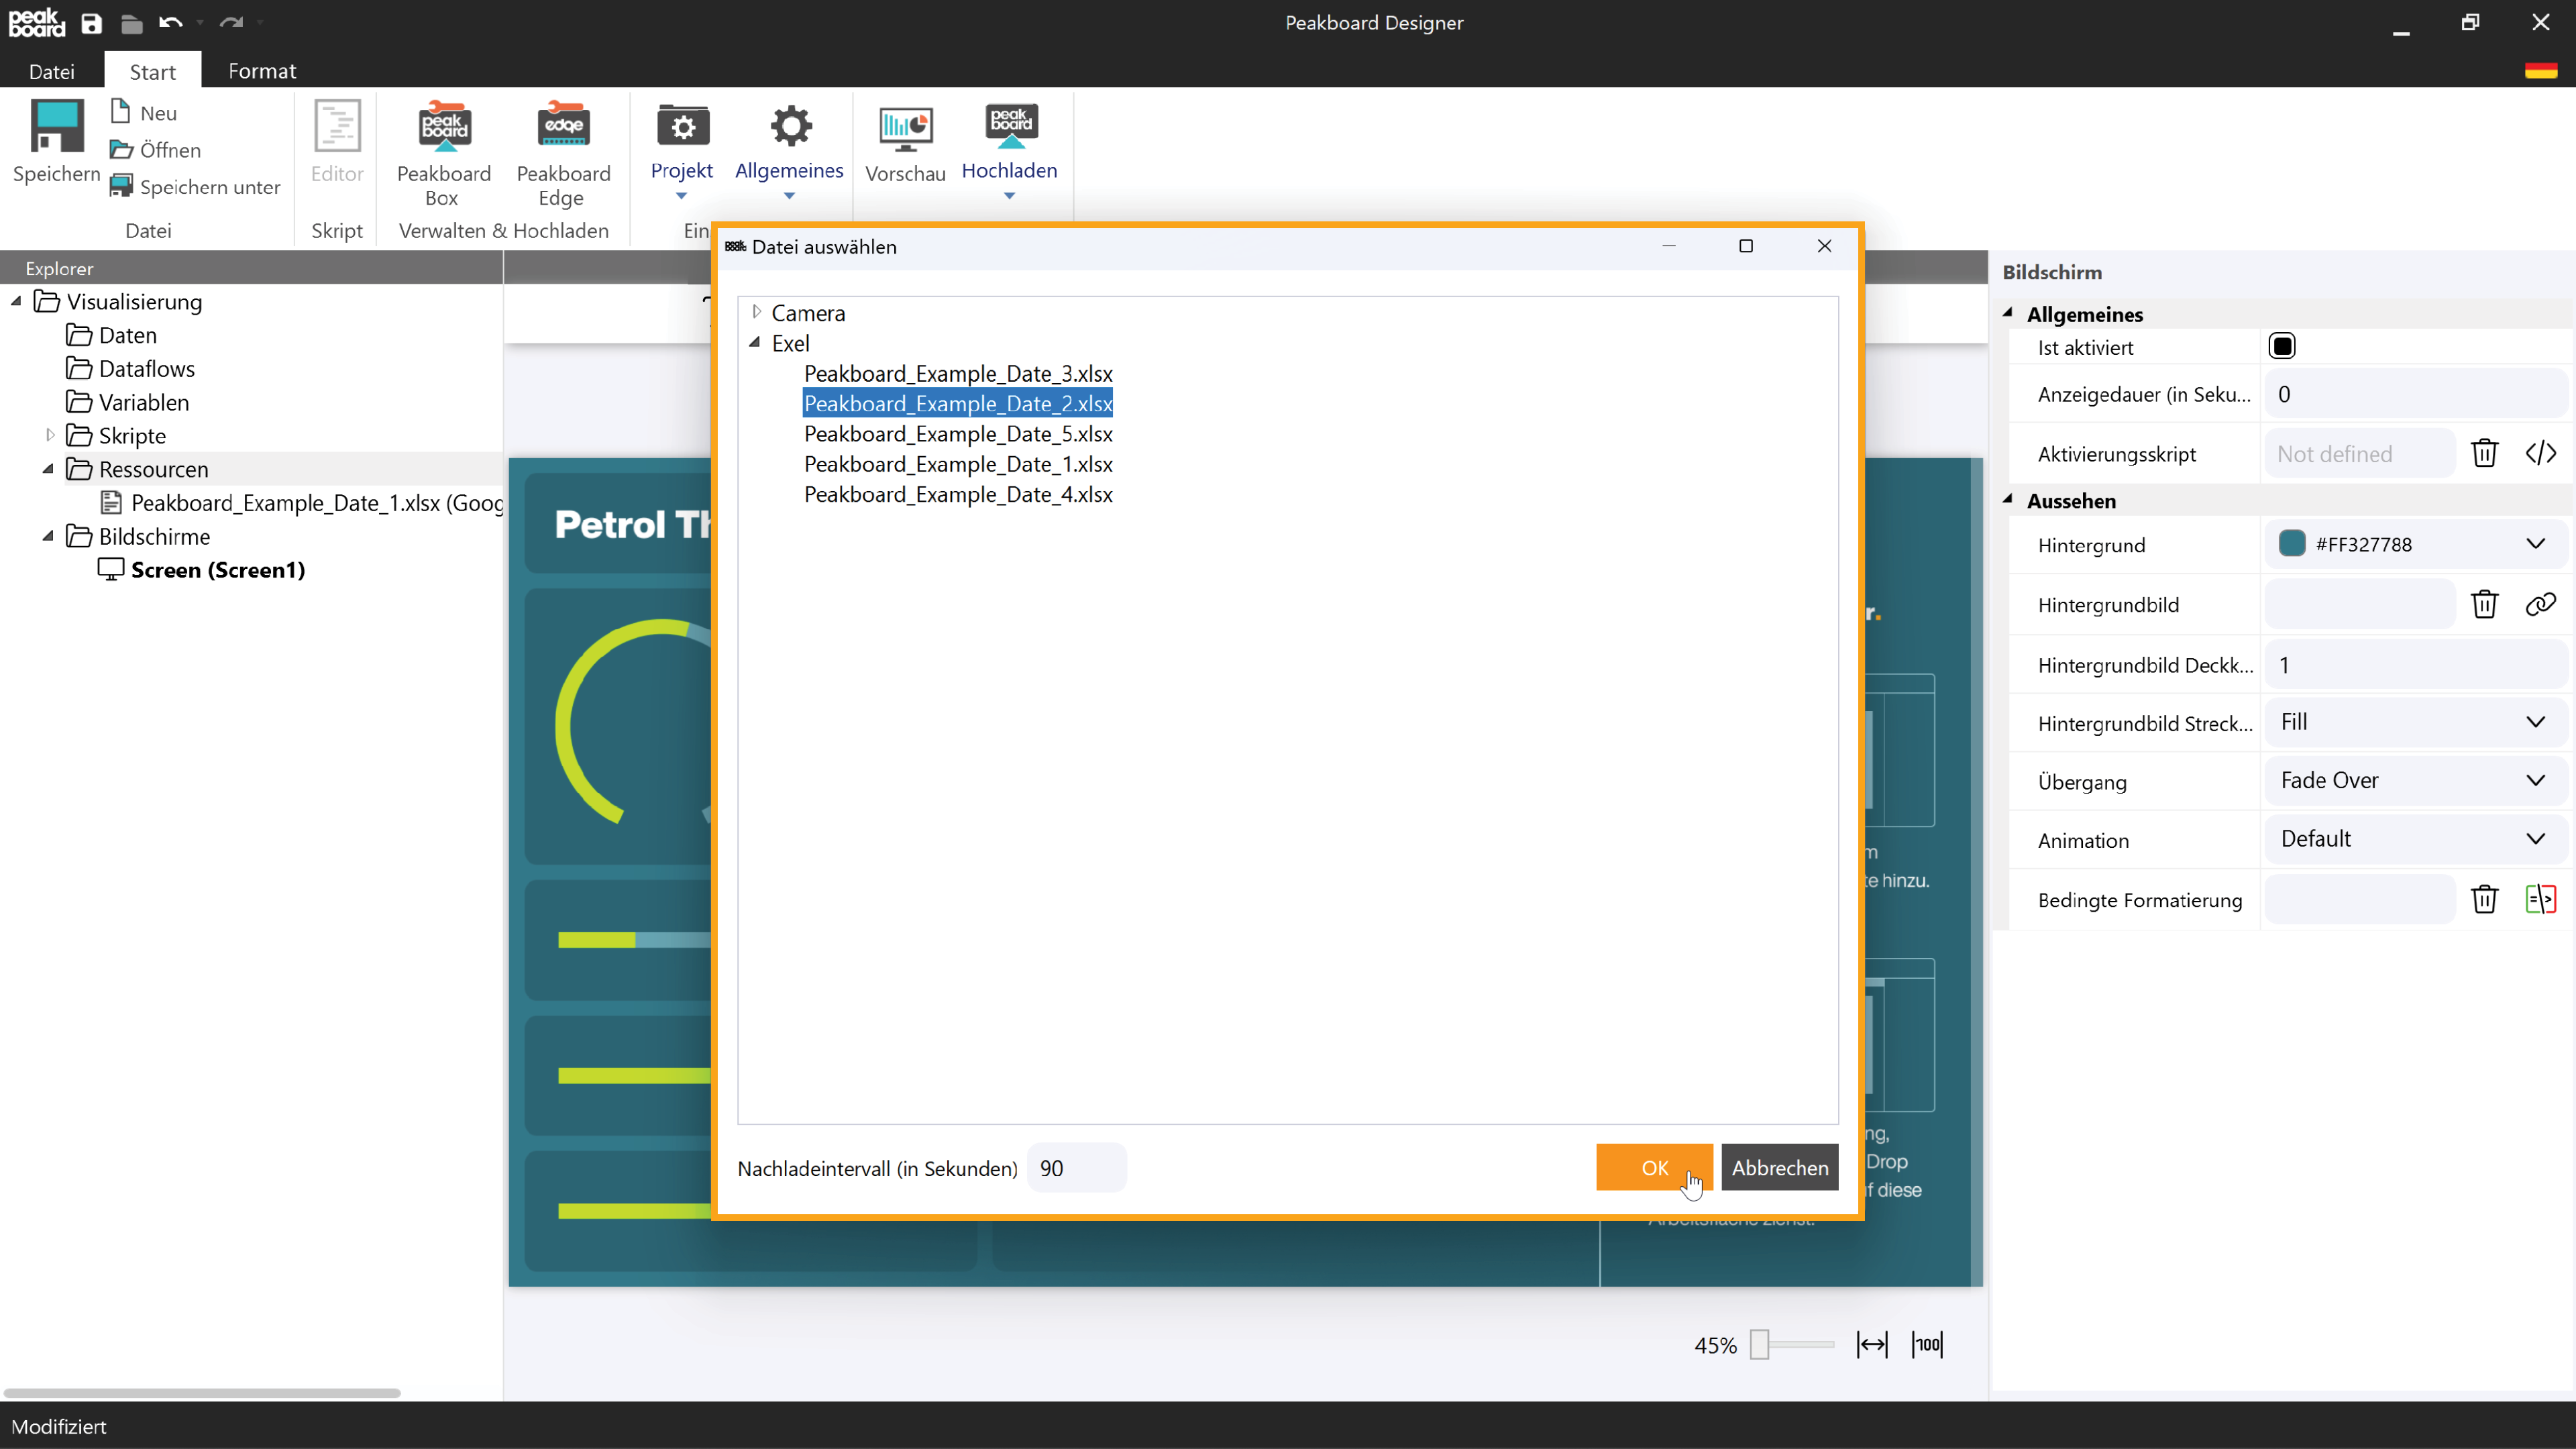This screenshot has width=2576, height=1449.
Task: Open the Animation Default dropdown
Action: point(2414,839)
